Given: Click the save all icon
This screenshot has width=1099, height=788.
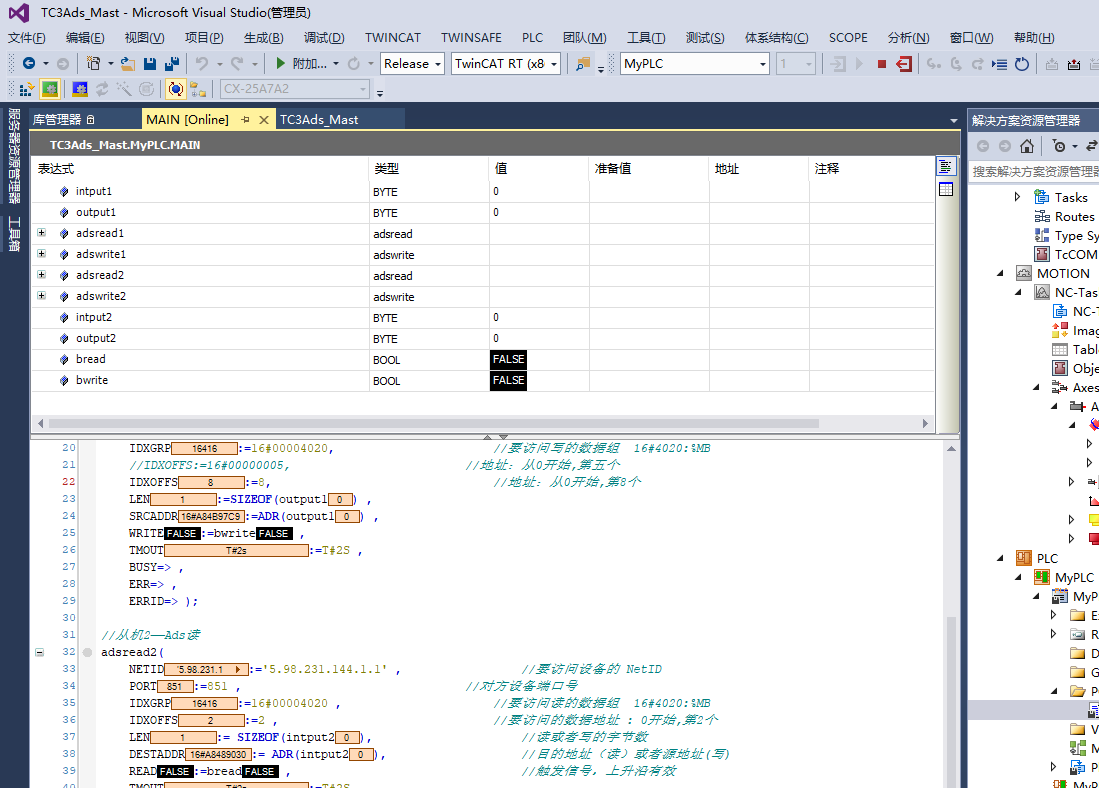Looking at the screenshot, I should click(x=172, y=64).
